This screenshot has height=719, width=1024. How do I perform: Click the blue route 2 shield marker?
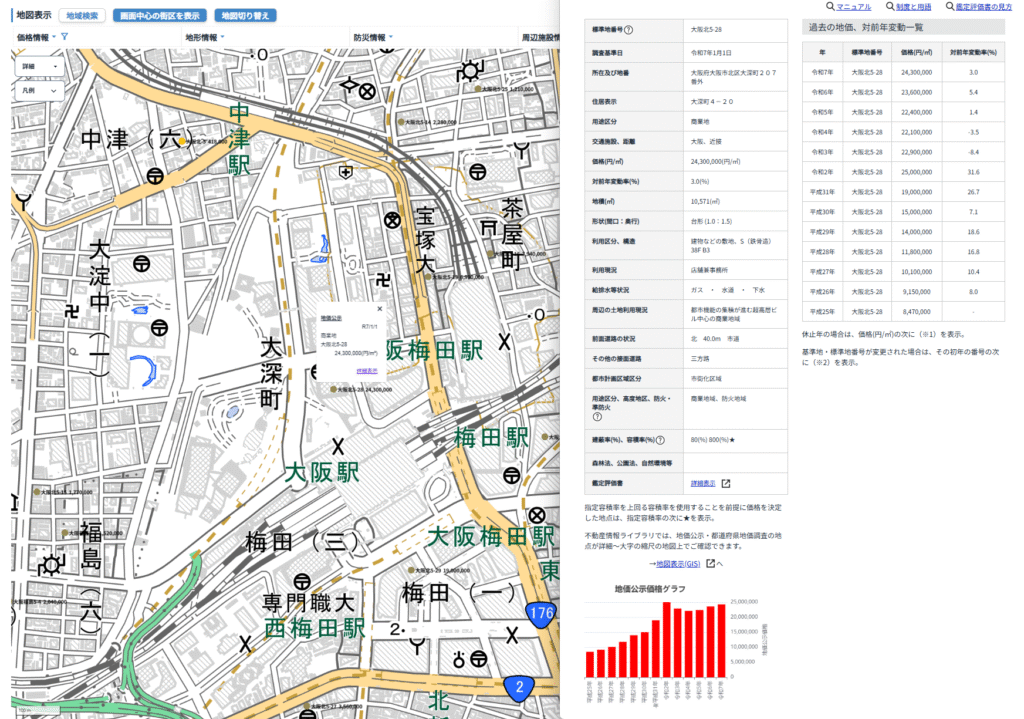(517, 687)
